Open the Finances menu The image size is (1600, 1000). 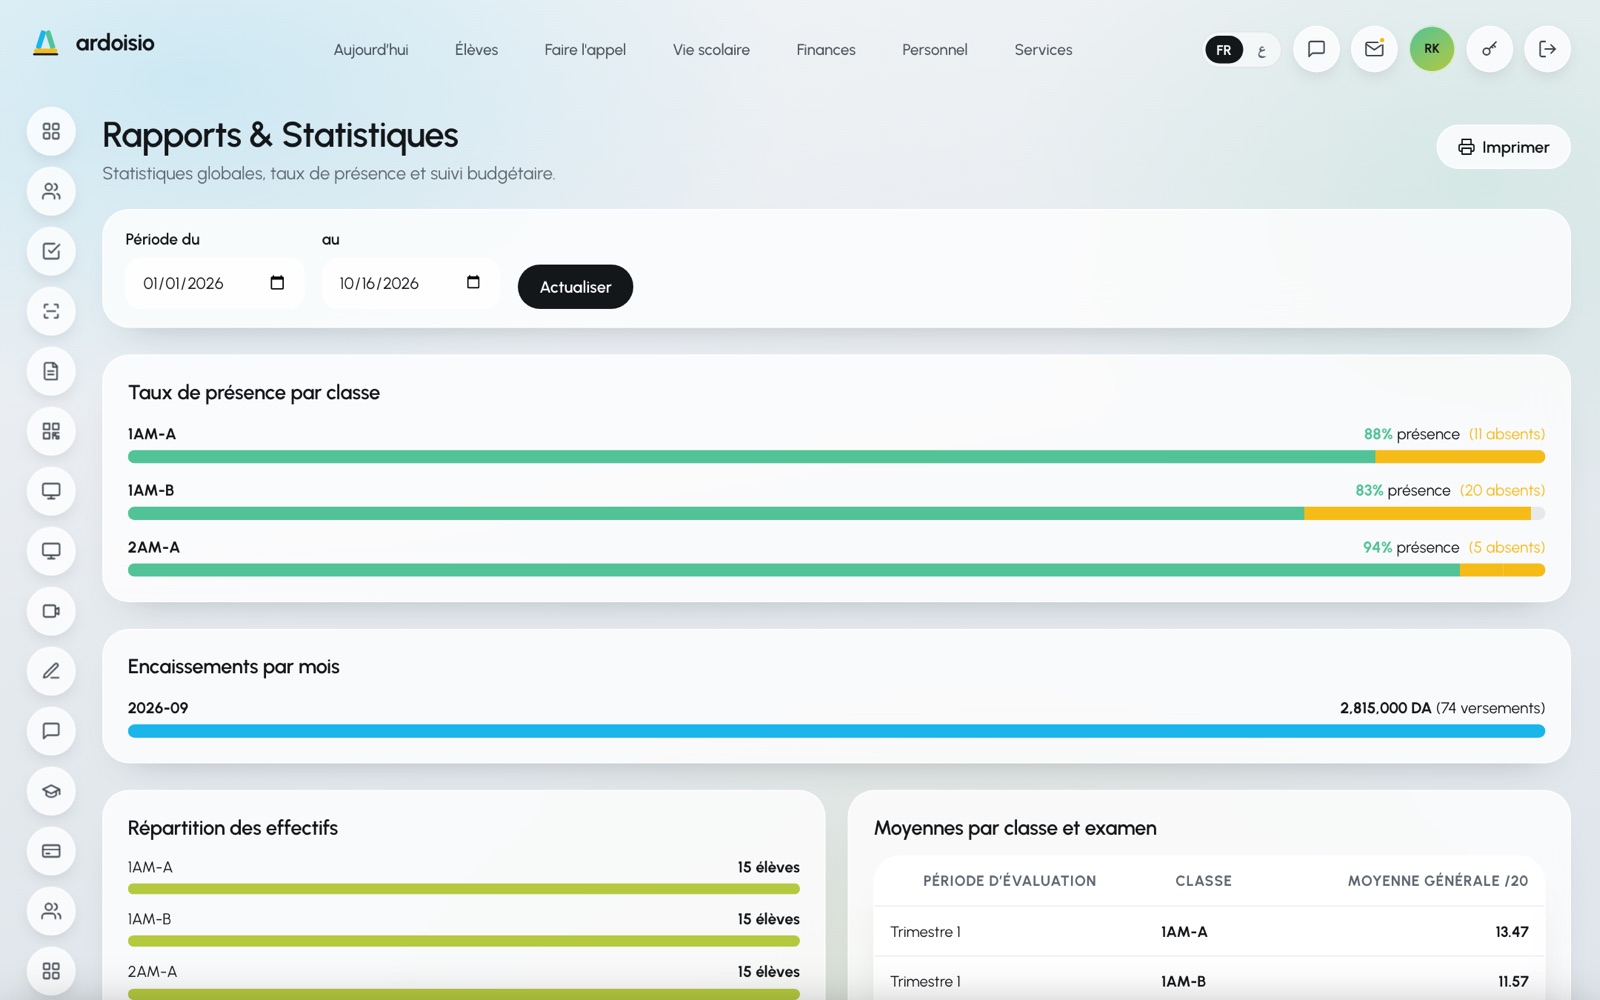point(826,50)
